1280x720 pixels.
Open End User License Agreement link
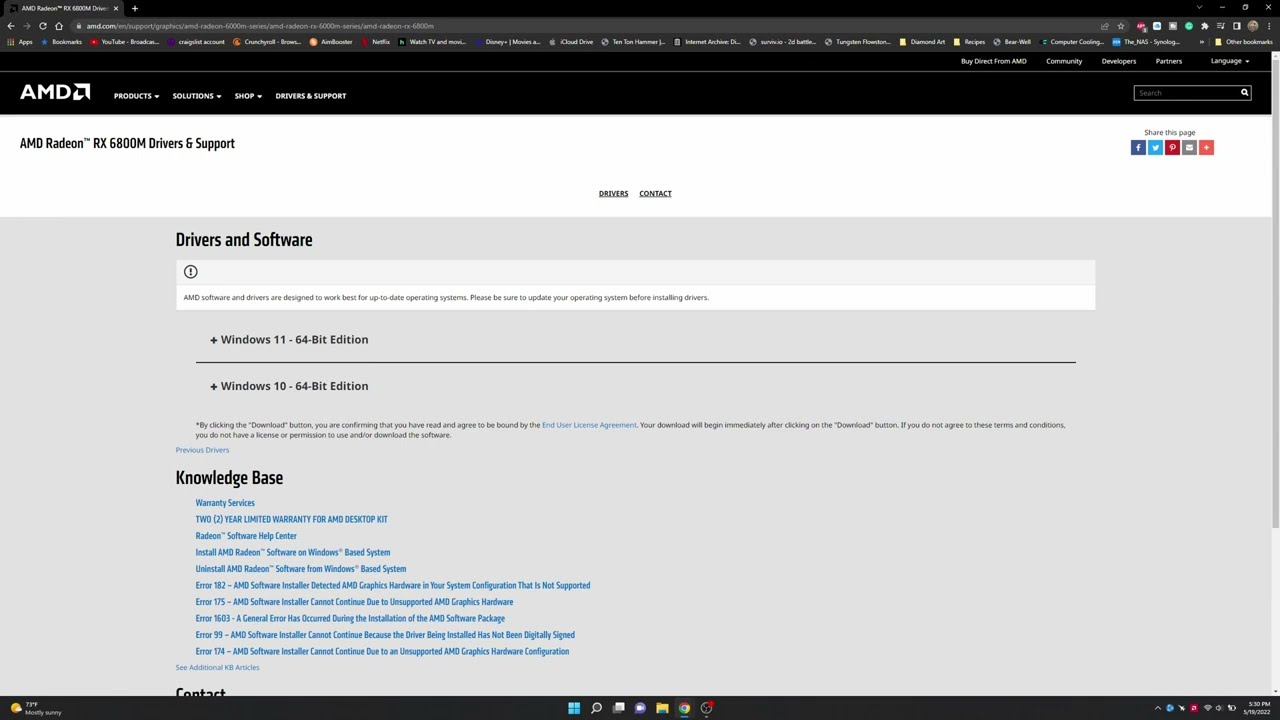click(x=589, y=425)
